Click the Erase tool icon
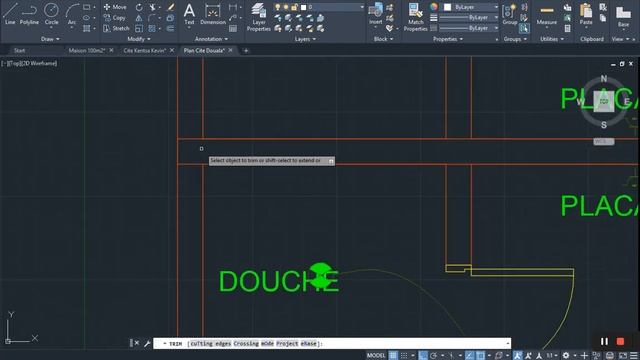The width and height of the screenshot is (640, 360). [171, 7]
